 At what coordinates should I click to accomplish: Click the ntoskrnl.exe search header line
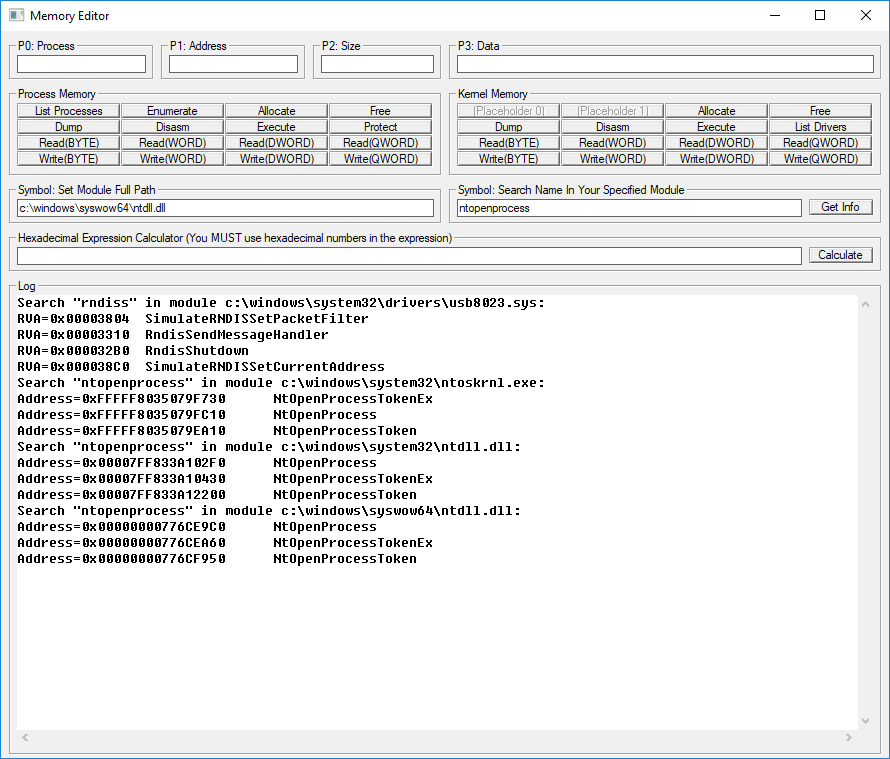click(x=281, y=383)
